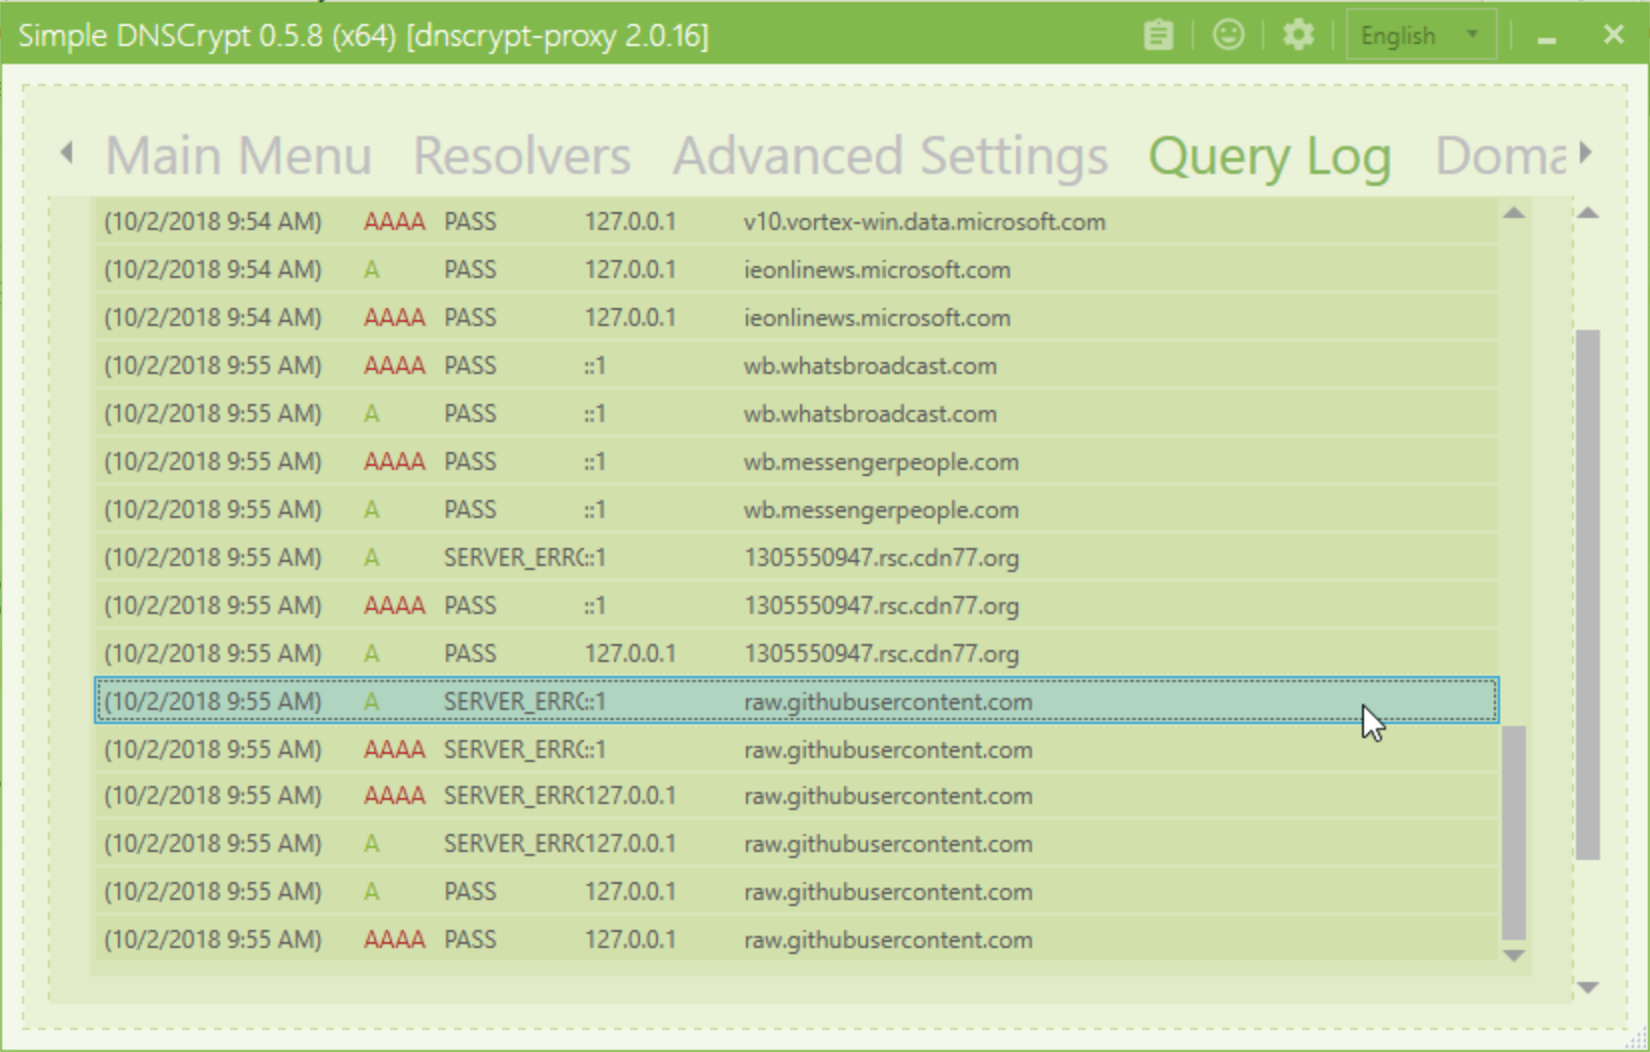1650x1052 pixels.
Task: Minimize the Simple DNSCrypt window
Action: (1547, 38)
